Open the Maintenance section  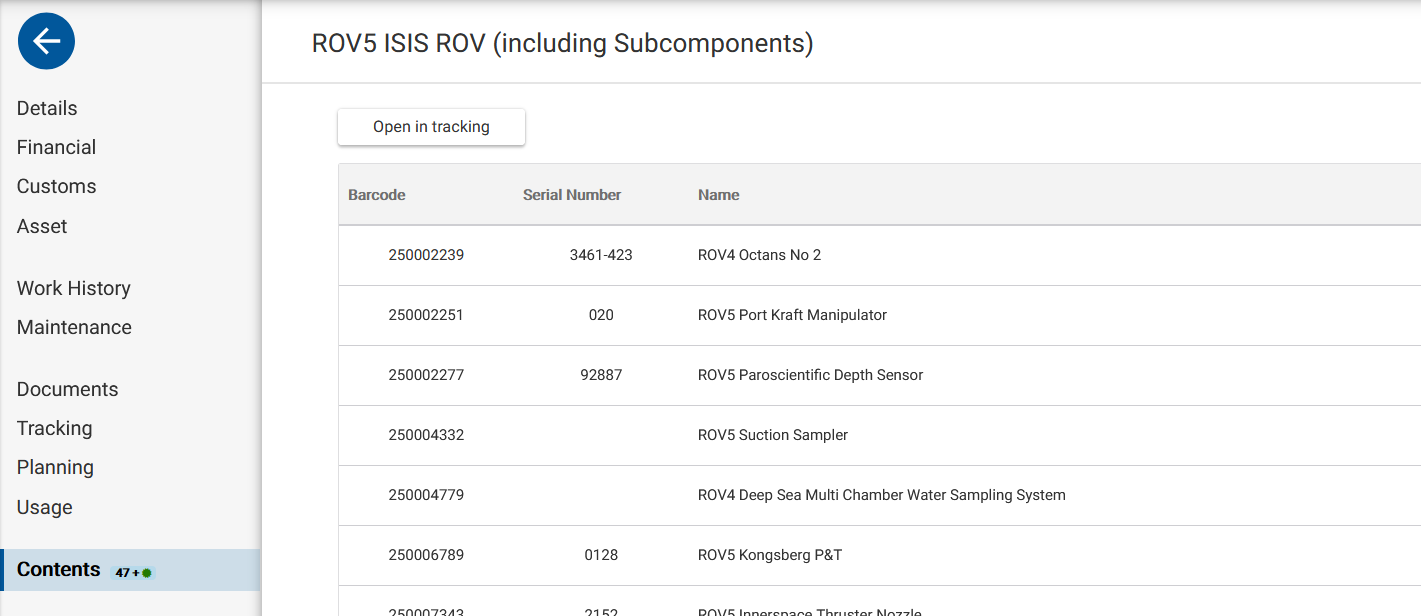click(x=74, y=327)
